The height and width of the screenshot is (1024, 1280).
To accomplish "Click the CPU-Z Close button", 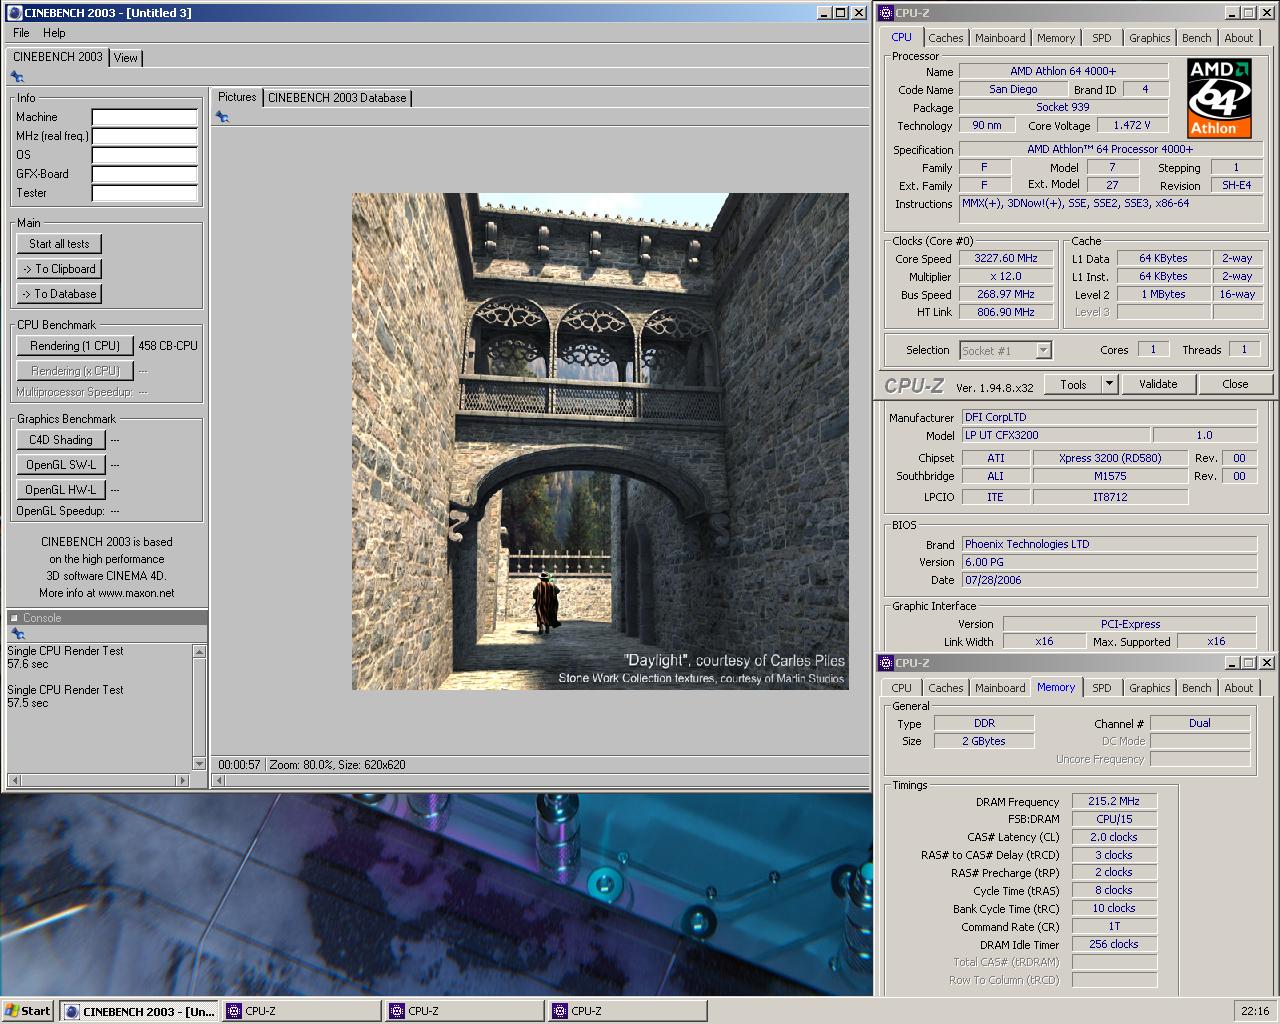I will [1235, 384].
